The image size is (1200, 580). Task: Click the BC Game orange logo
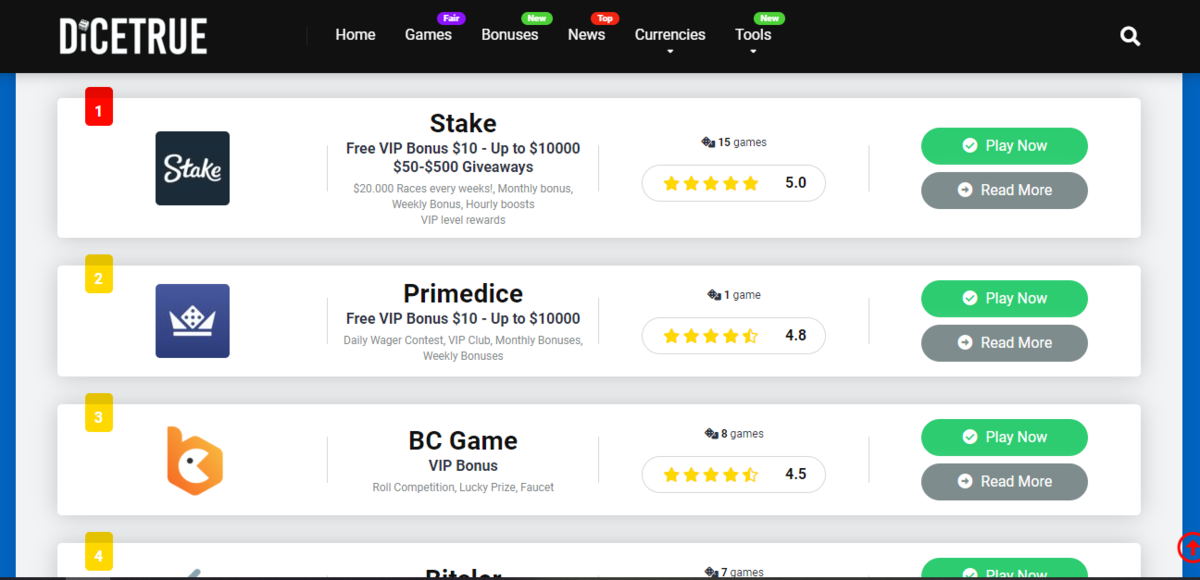pos(193,460)
